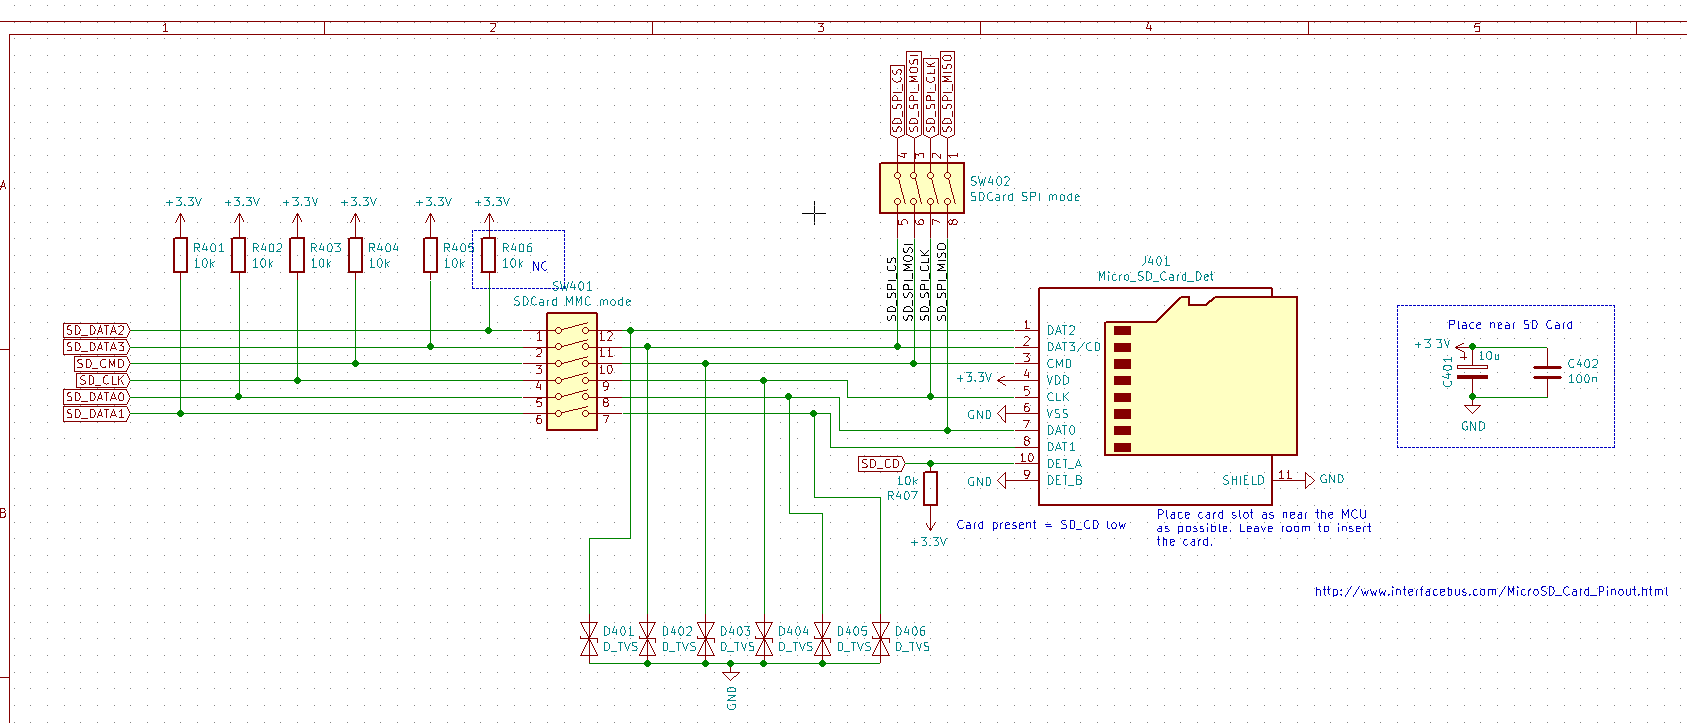
Task: Select the SD_DATA3 global label
Action: [x=96, y=347]
